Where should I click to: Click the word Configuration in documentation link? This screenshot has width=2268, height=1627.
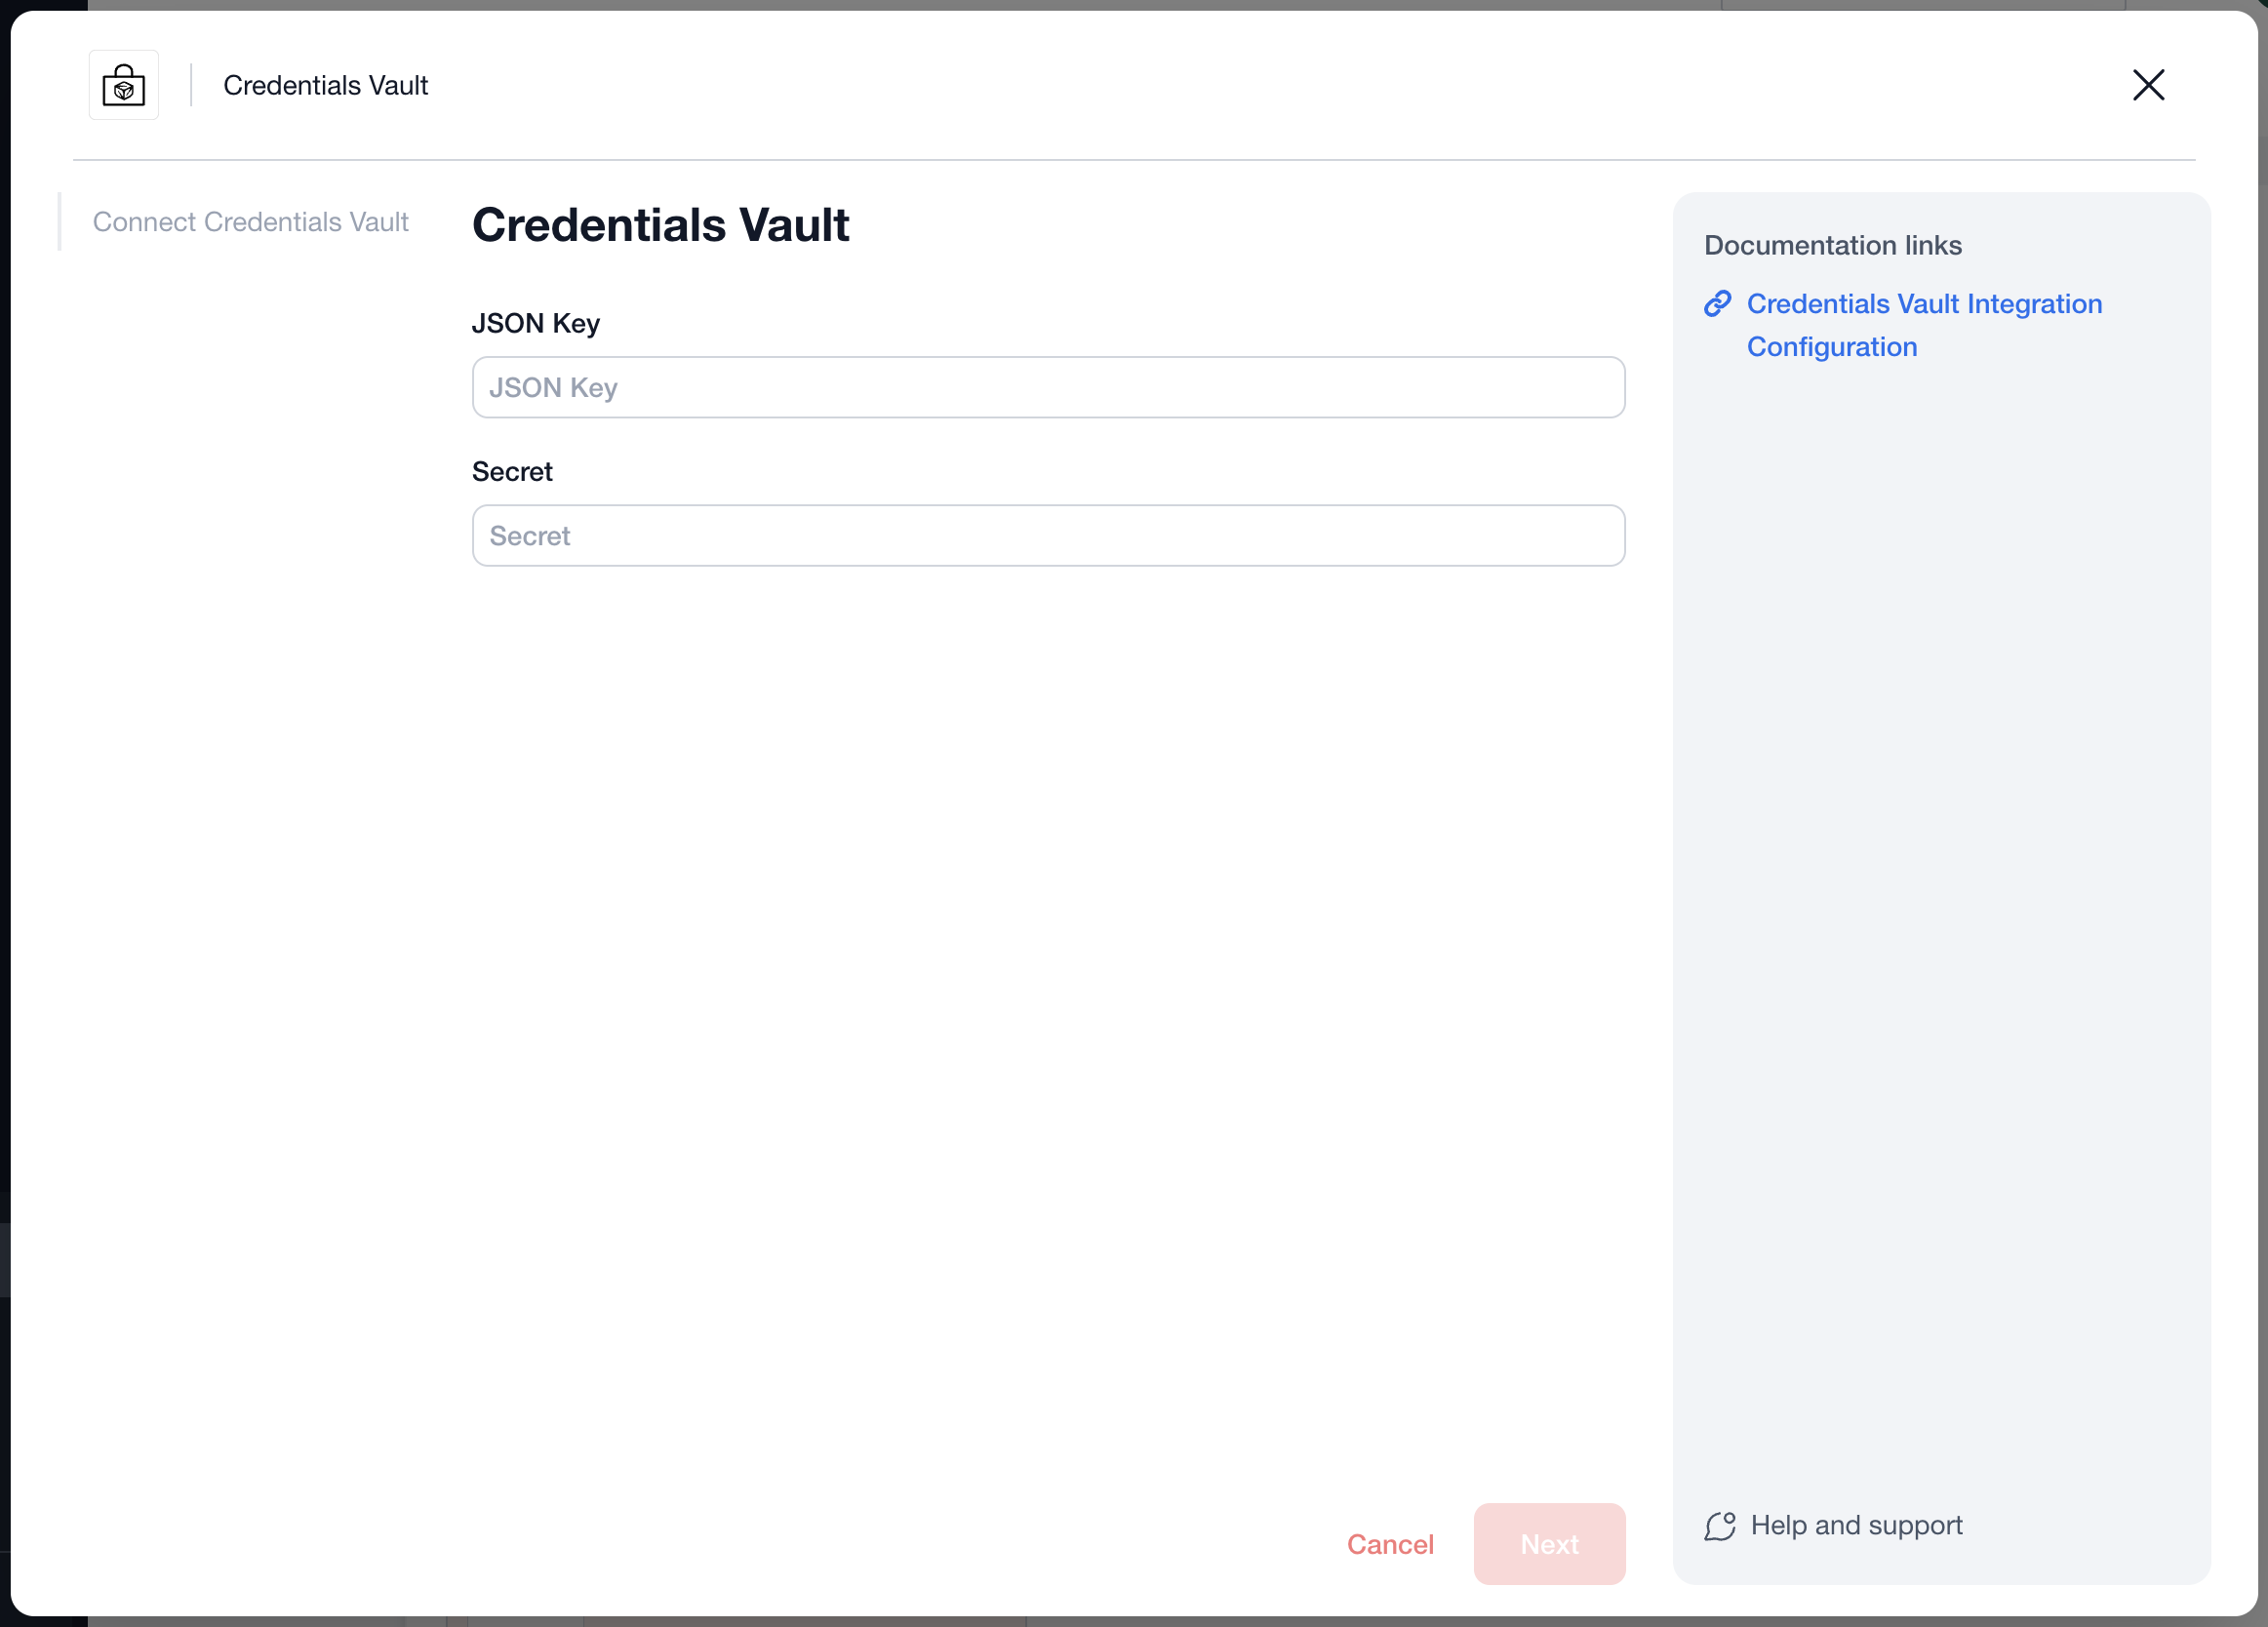coord(1832,347)
